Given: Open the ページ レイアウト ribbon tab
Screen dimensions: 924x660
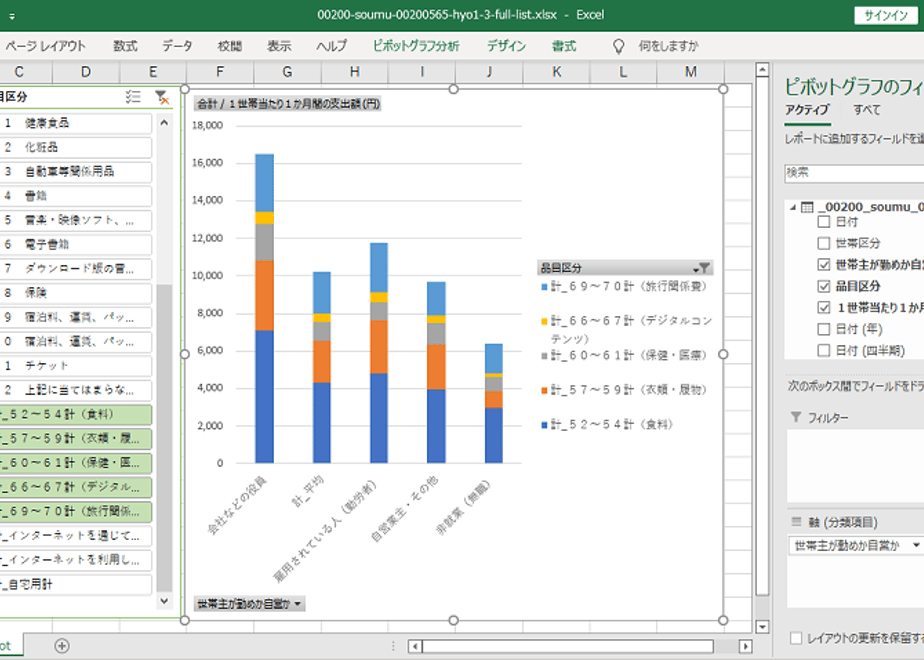Looking at the screenshot, I should [x=46, y=46].
